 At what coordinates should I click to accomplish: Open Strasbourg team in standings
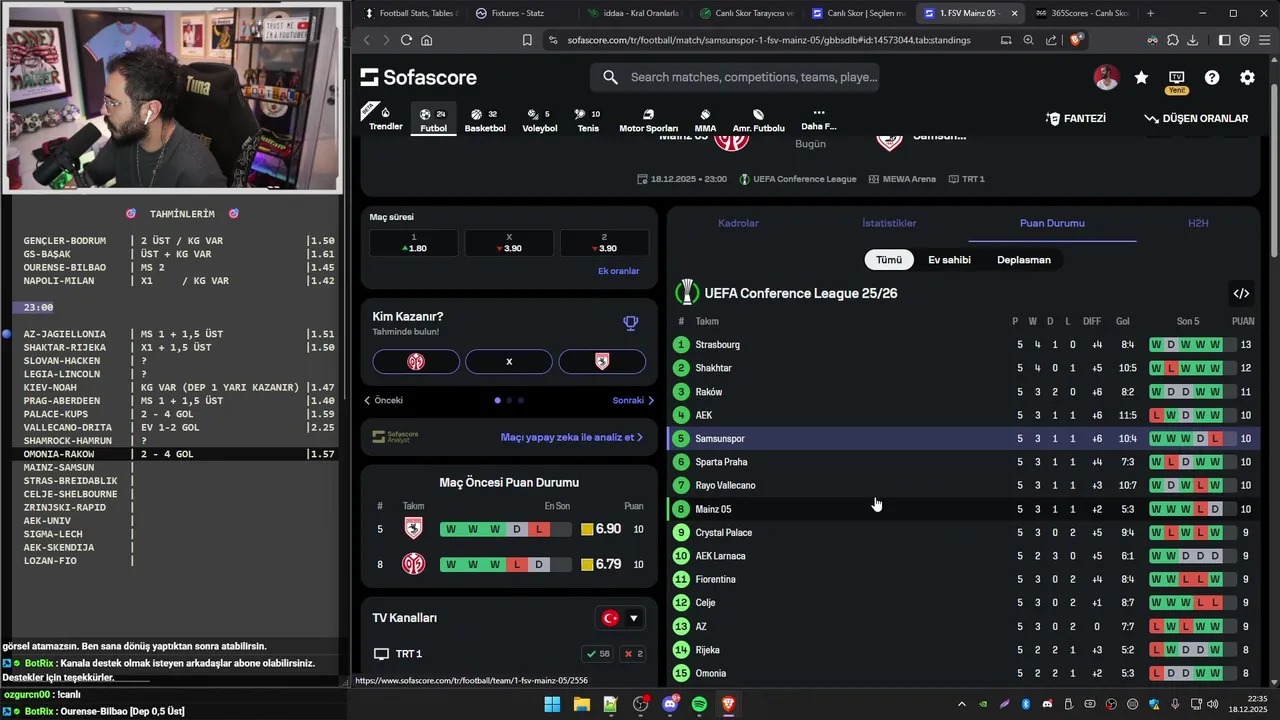(717, 345)
